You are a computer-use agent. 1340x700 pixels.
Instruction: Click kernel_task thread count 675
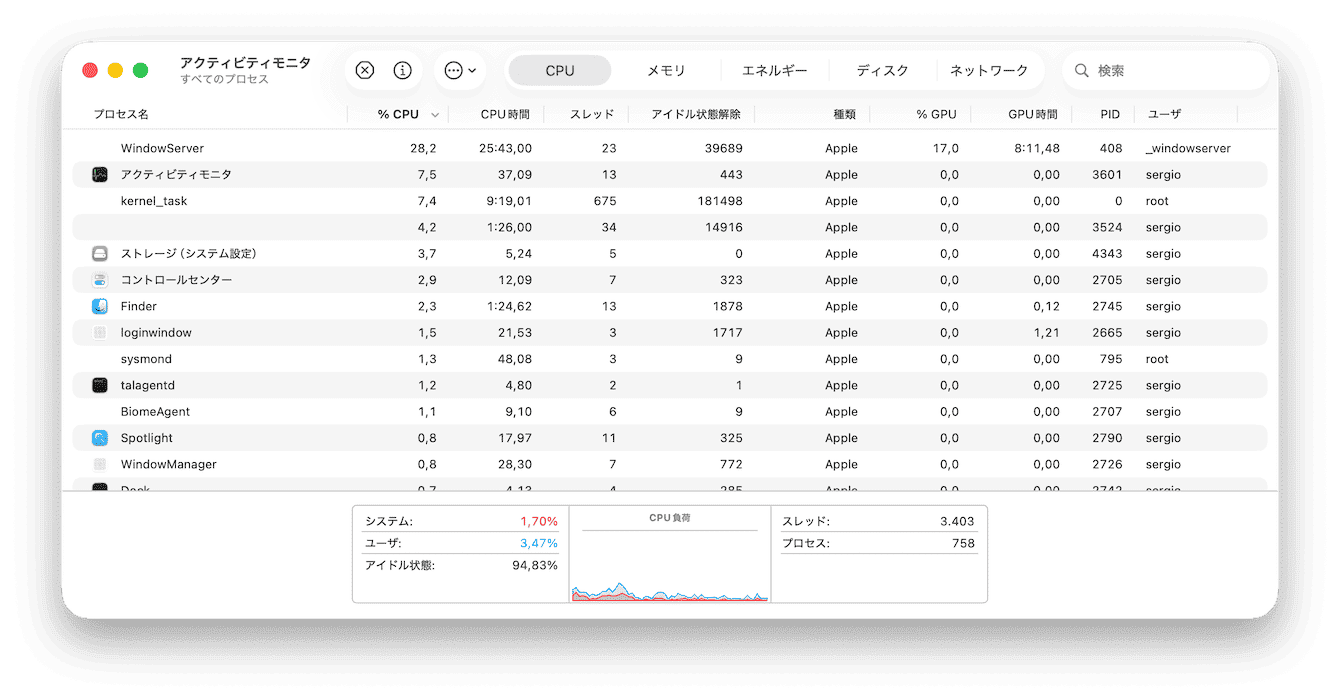pyautogui.click(x=605, y=201)
